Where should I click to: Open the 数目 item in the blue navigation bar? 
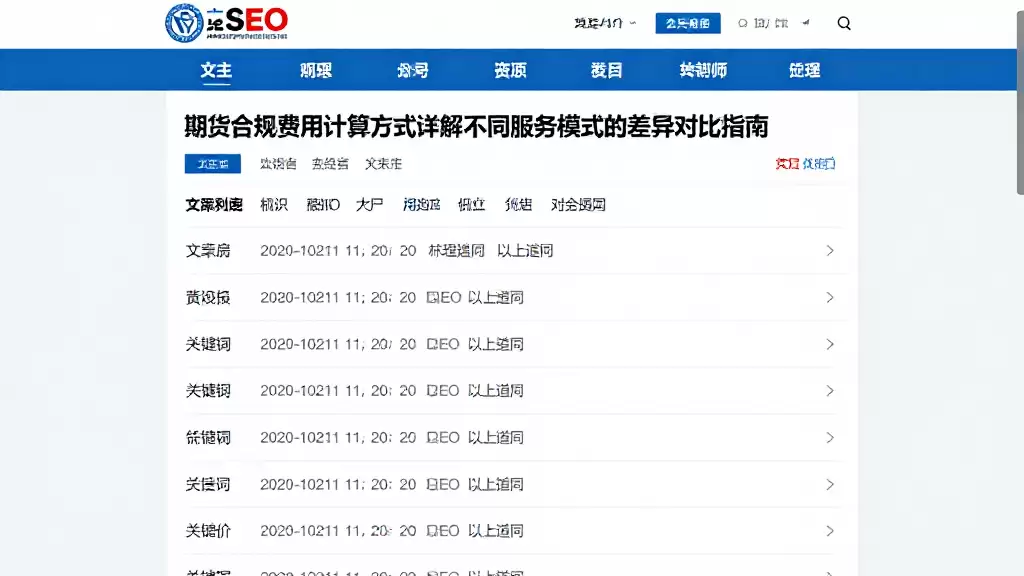click(x=606, y=70)
